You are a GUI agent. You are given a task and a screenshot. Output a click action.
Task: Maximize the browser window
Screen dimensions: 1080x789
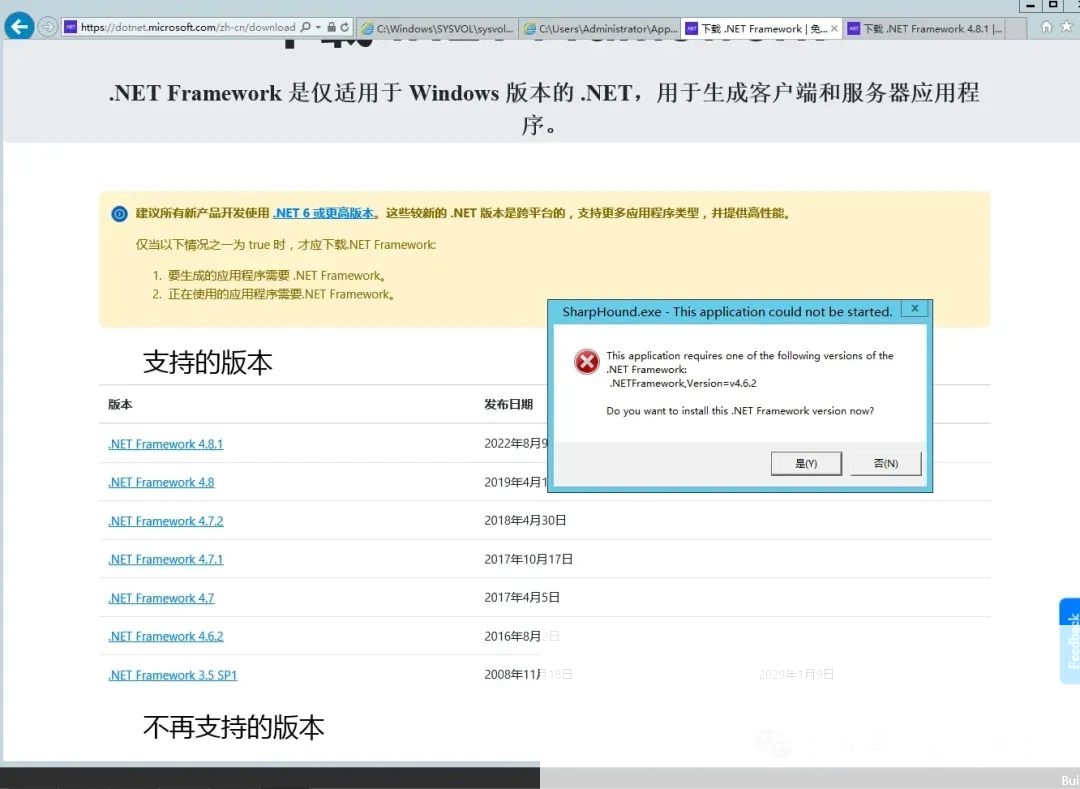1052,5
